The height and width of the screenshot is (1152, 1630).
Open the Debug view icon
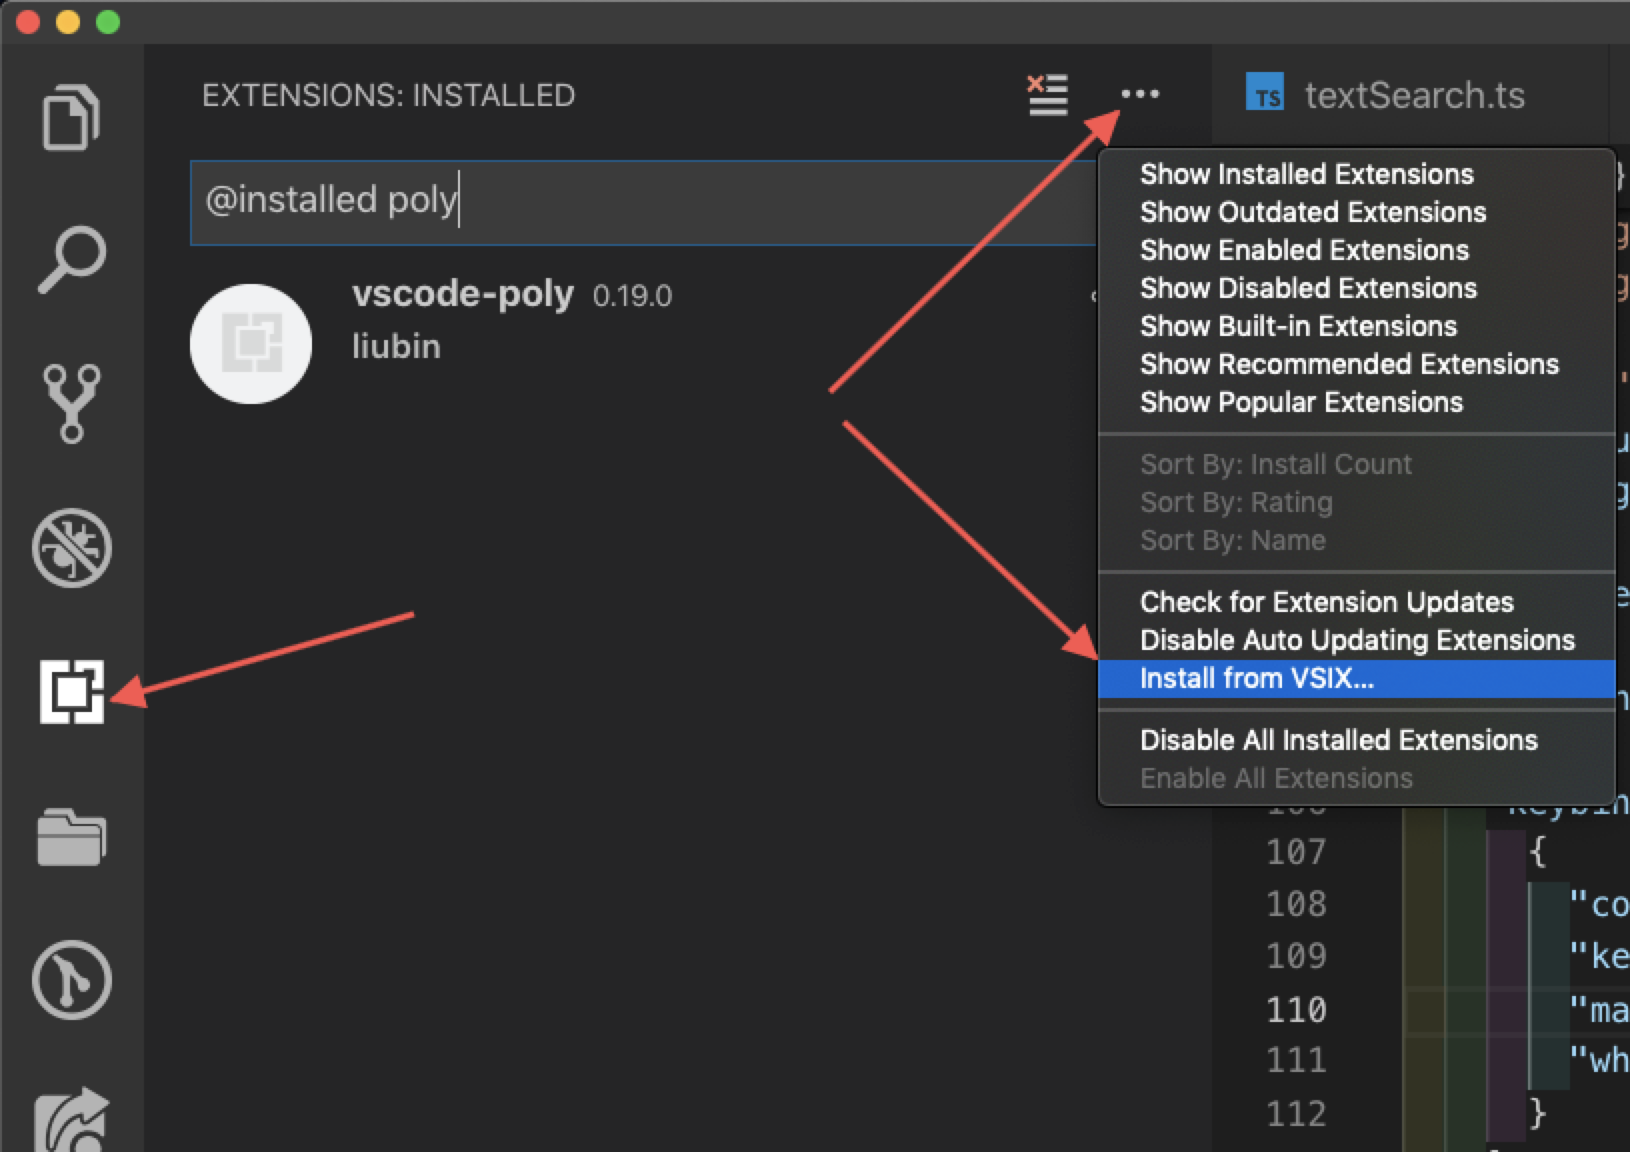[71, 548]
